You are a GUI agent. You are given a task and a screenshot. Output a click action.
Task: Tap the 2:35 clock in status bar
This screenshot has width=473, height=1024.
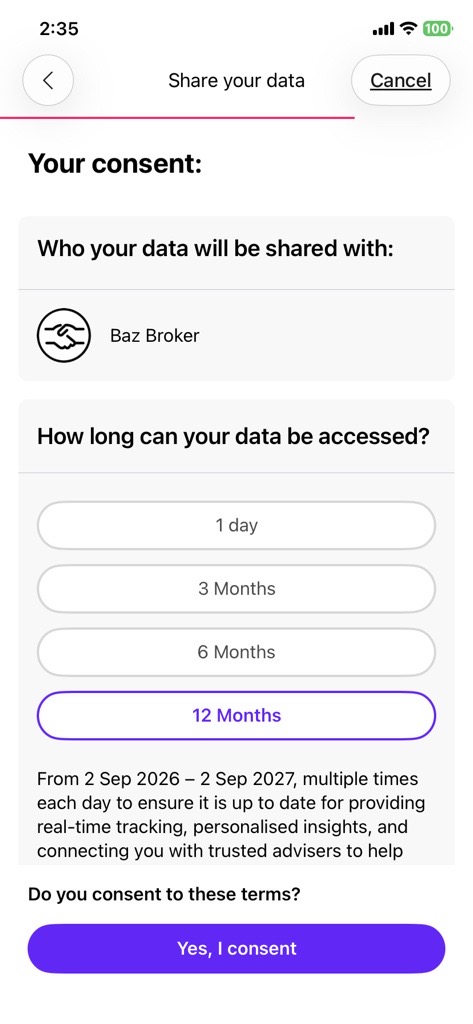click(x=59, y=29)
